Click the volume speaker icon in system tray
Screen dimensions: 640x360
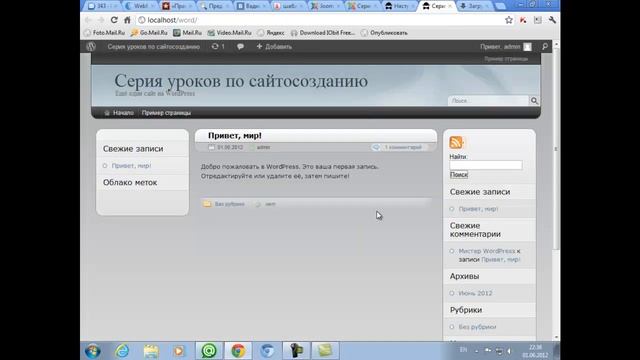pos(509,351)
